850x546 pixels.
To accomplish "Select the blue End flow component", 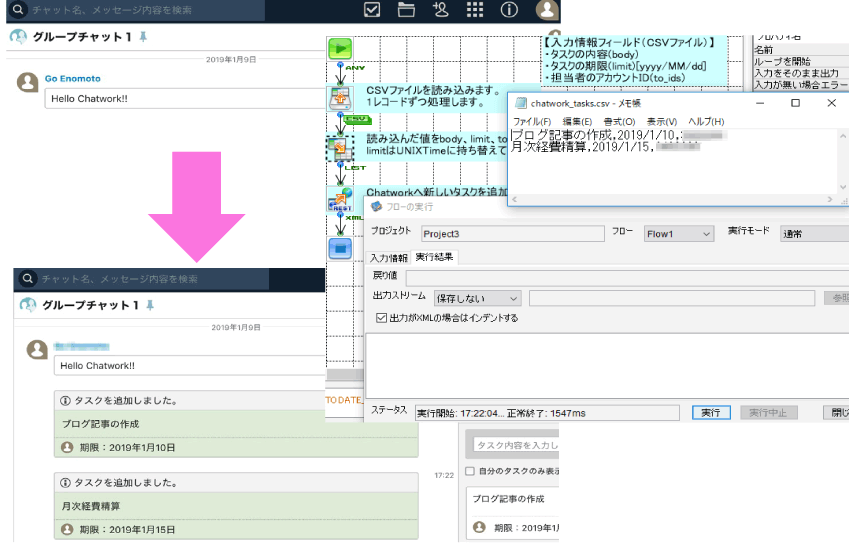I will [x=340, y=249].
